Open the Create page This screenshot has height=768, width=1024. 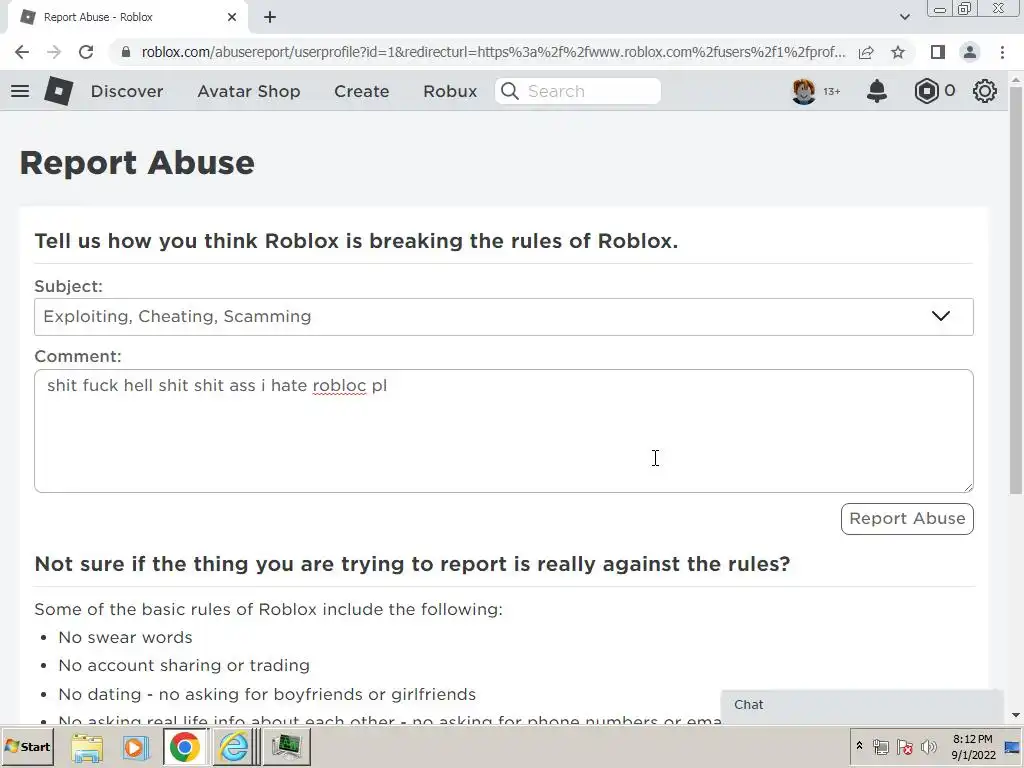click(x=361, y=91)
